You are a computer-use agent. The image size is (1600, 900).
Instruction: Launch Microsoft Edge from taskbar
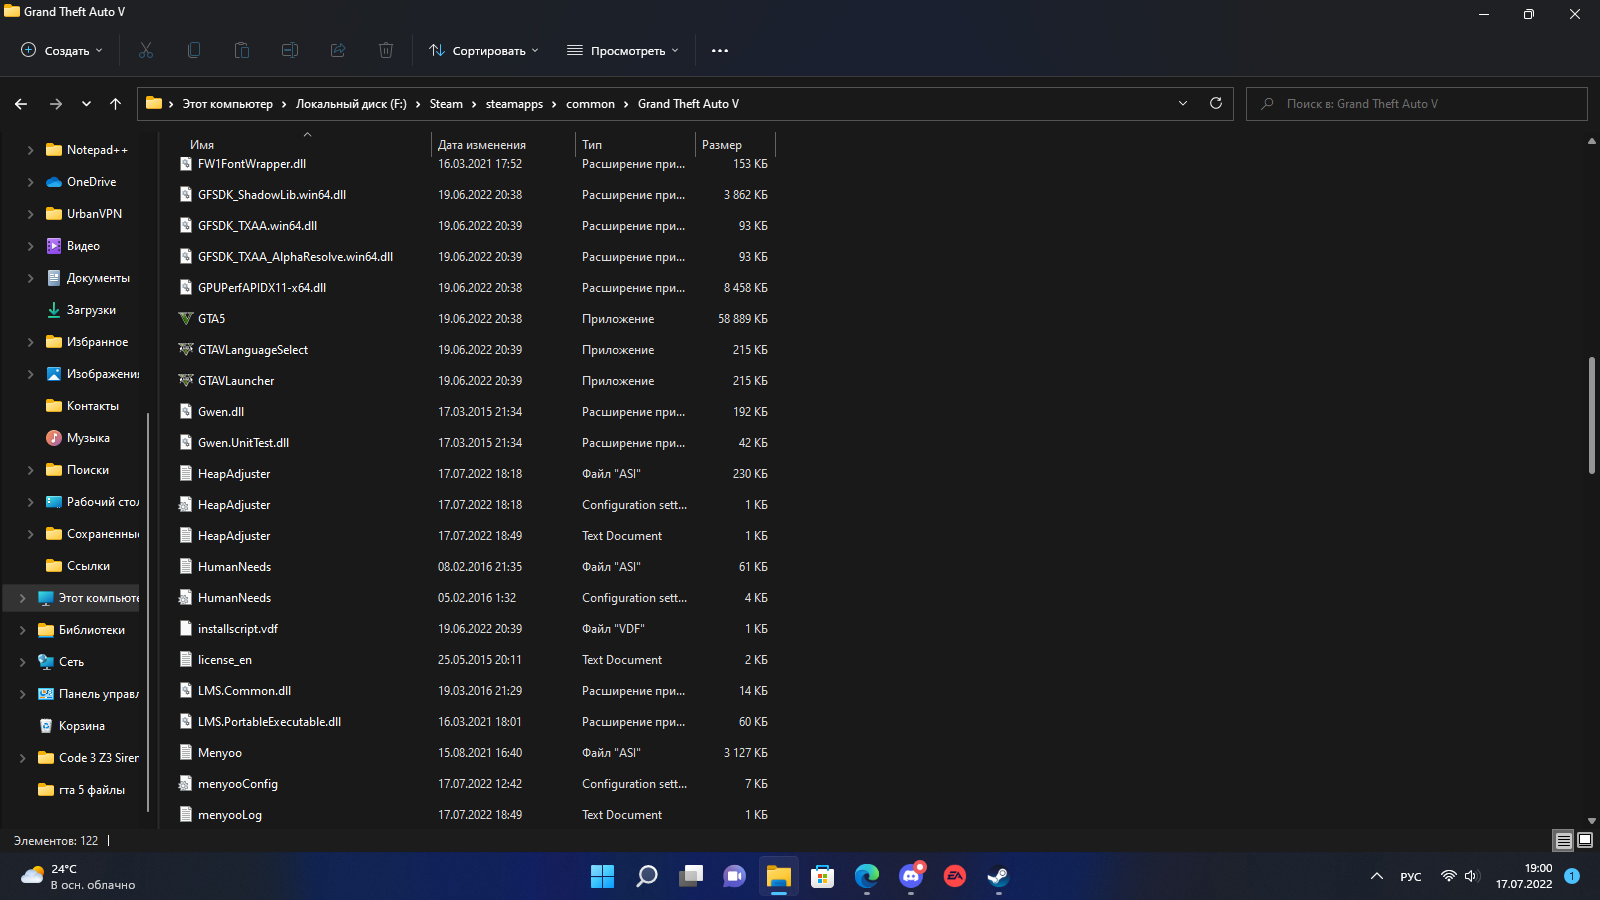[x=867, y=877]
